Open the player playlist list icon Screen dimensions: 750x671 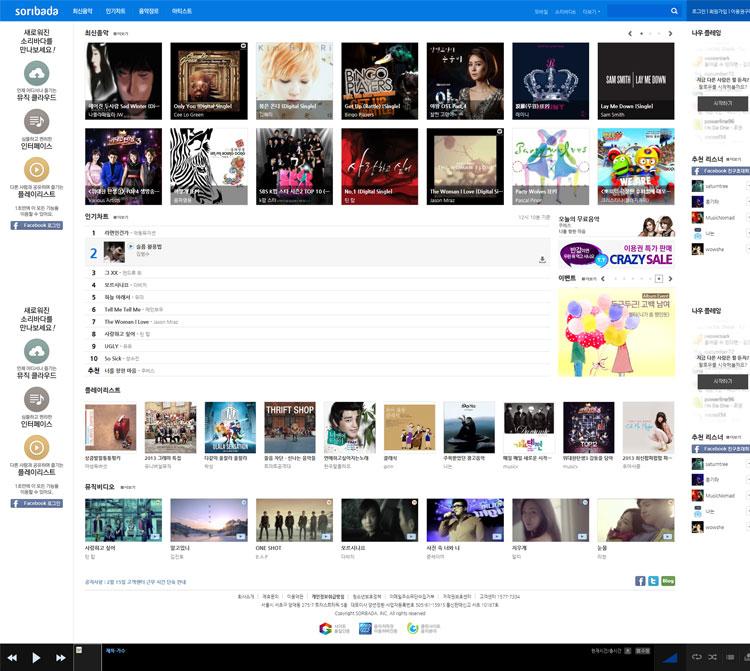point(730,657)
